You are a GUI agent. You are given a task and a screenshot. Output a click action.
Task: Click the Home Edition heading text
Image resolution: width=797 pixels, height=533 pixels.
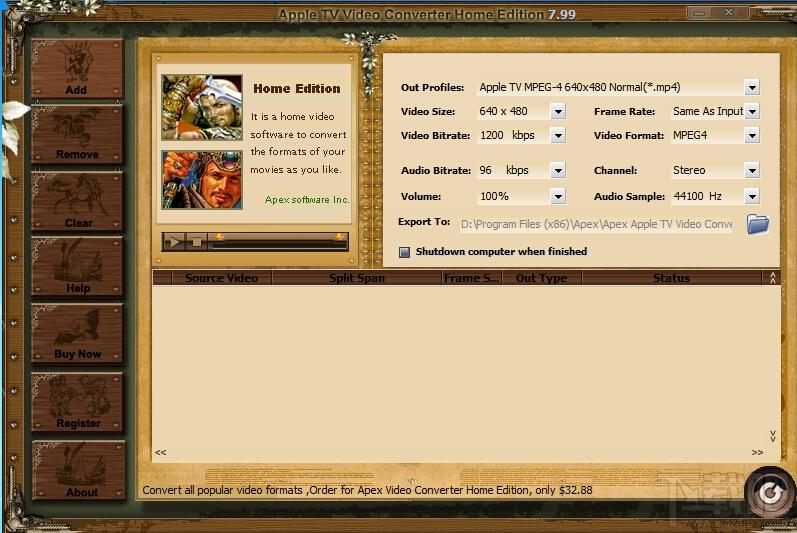click(x=297, y=88)
